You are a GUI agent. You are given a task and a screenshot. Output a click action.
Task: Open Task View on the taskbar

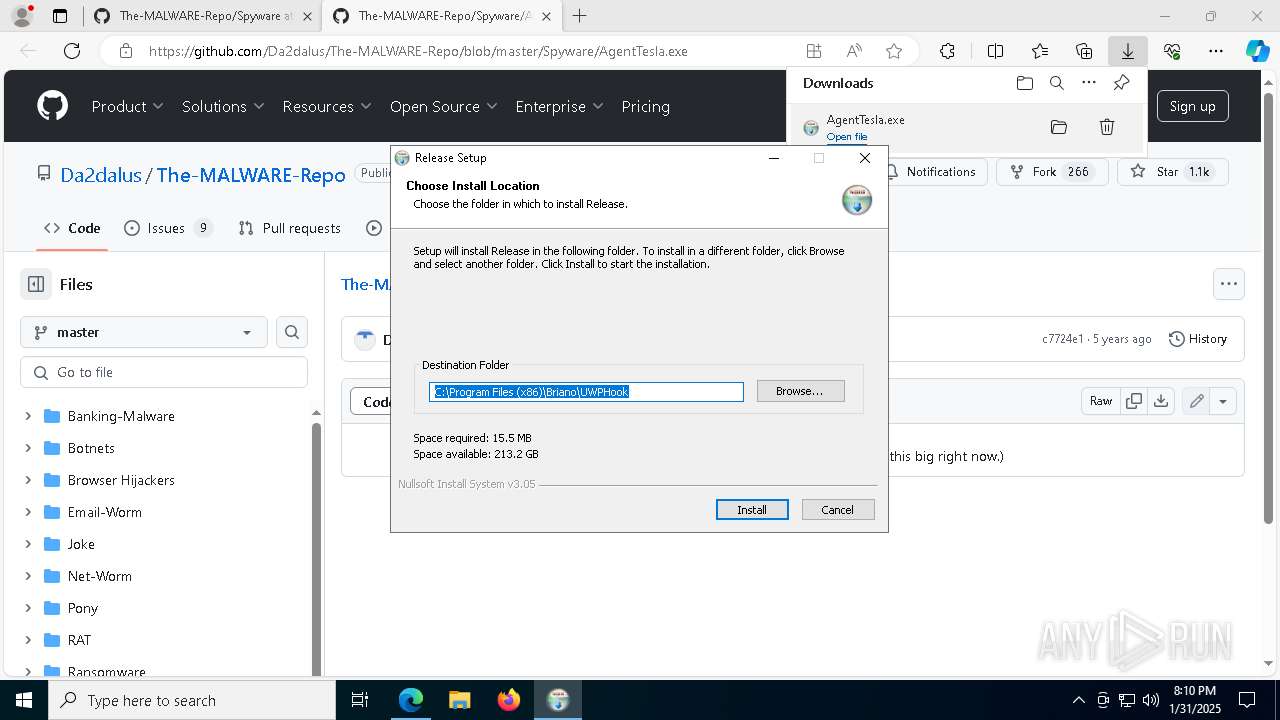click(360, 700)
